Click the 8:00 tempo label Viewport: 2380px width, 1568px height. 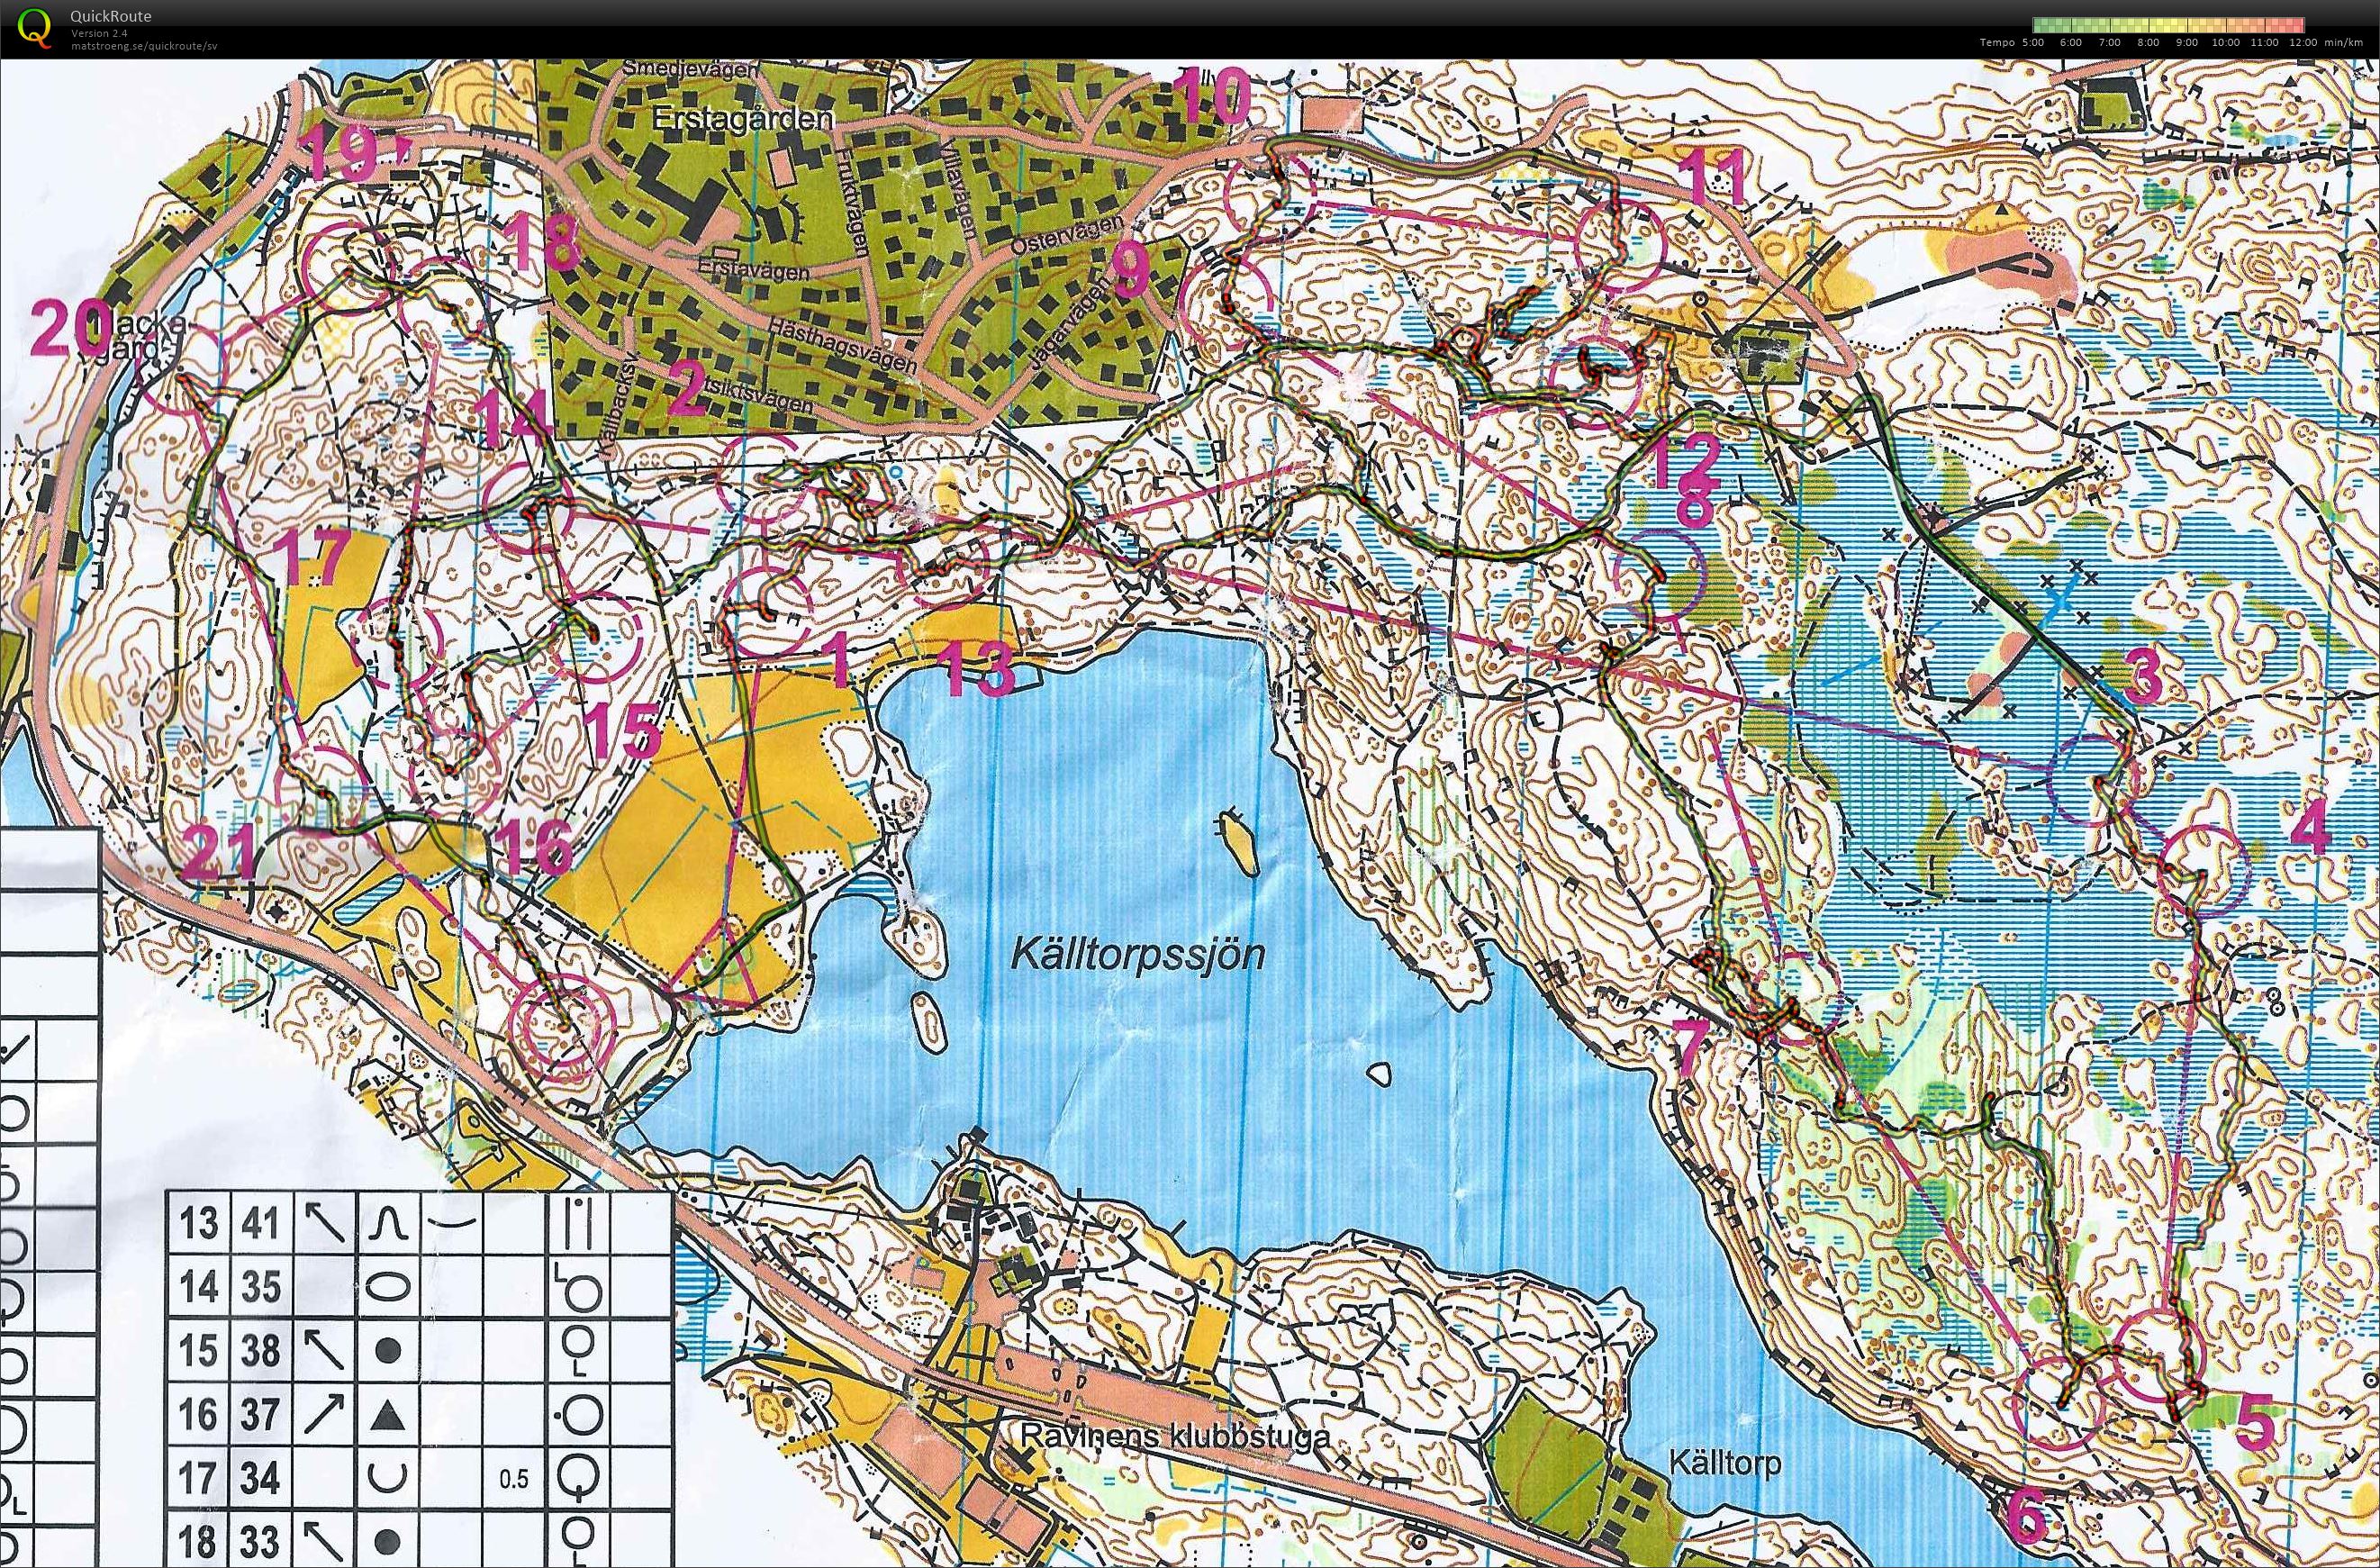click(2147, 43)
